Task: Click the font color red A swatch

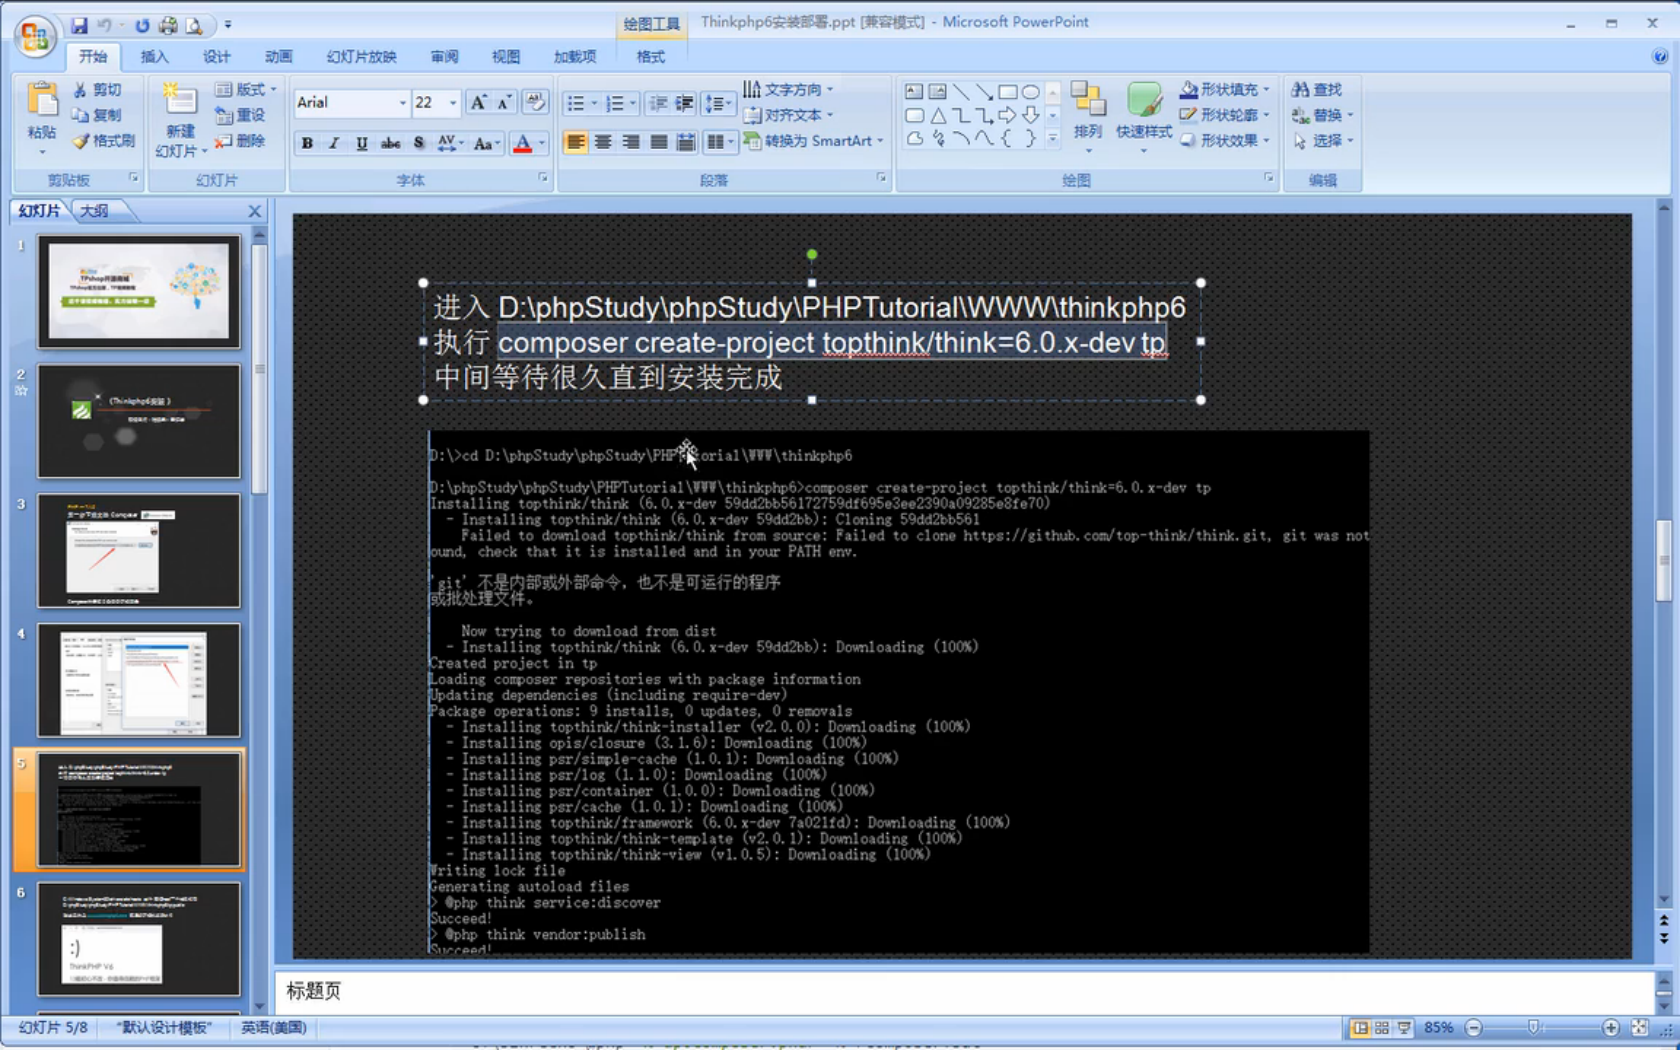Action: [522, 144]
